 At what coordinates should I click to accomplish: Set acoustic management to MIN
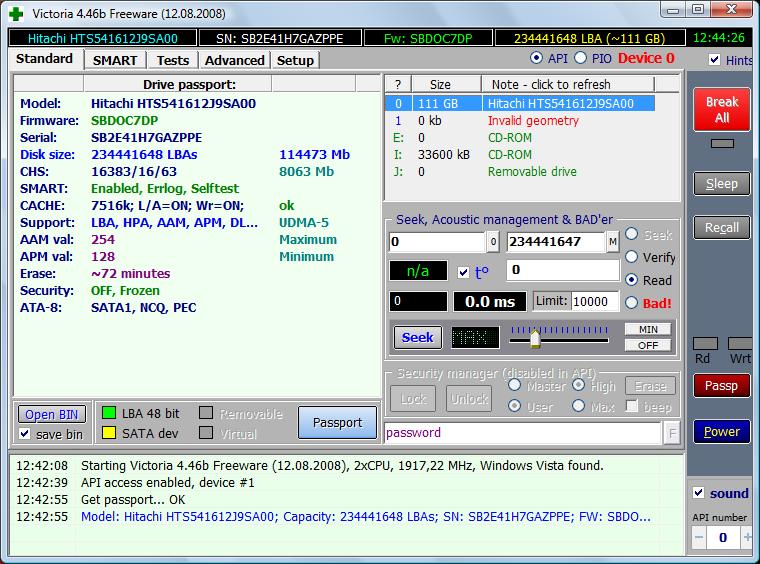coord(648,329)
